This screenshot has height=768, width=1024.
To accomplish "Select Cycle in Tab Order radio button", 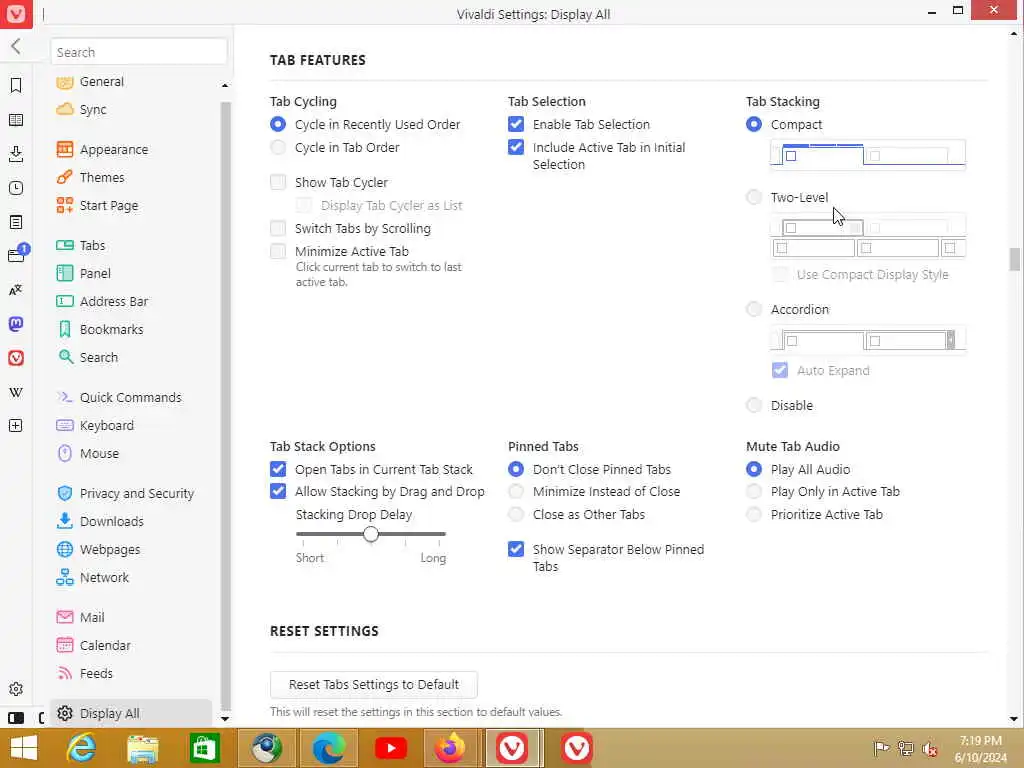I will [278, 148].
